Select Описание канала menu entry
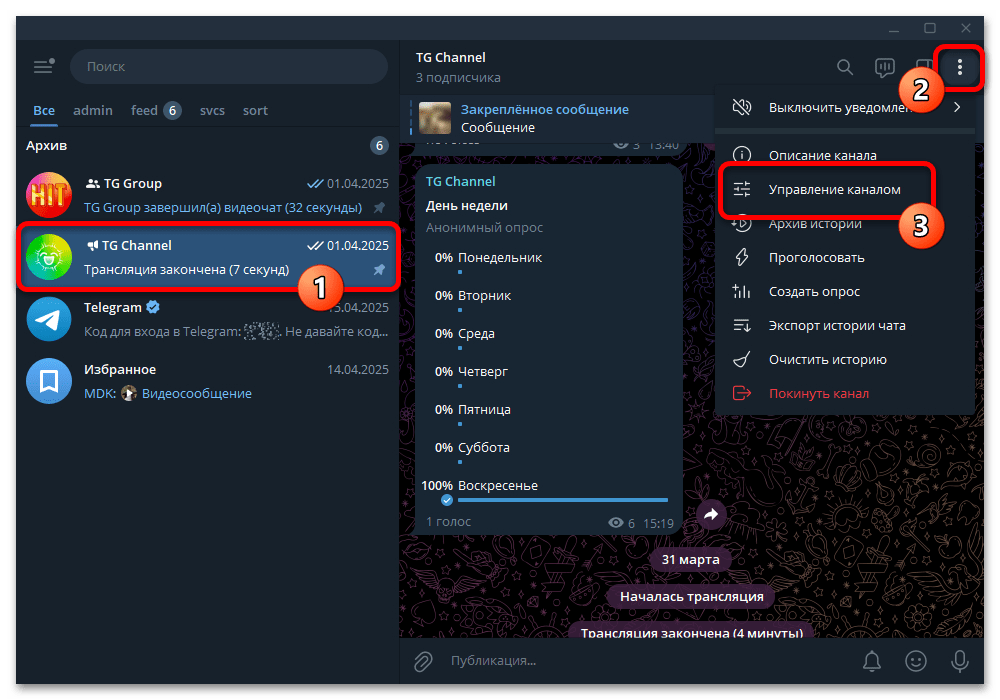Viewport: 1000px width, 700px height. click(845, 155)
